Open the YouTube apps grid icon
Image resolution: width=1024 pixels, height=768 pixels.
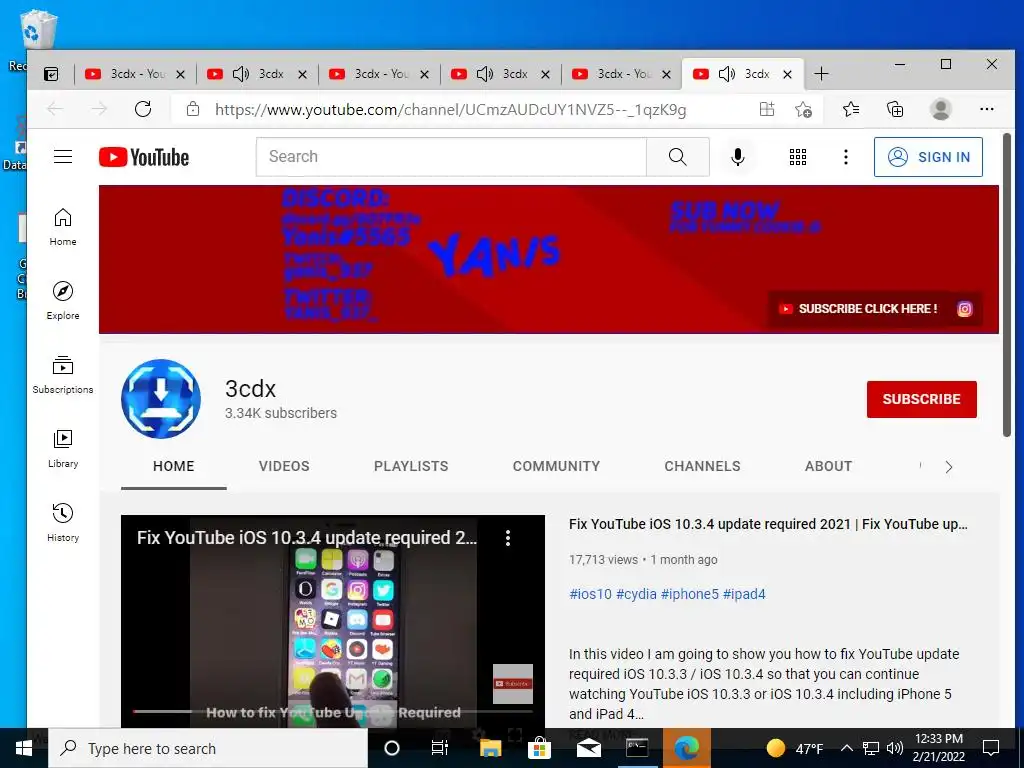click(797, 157)
